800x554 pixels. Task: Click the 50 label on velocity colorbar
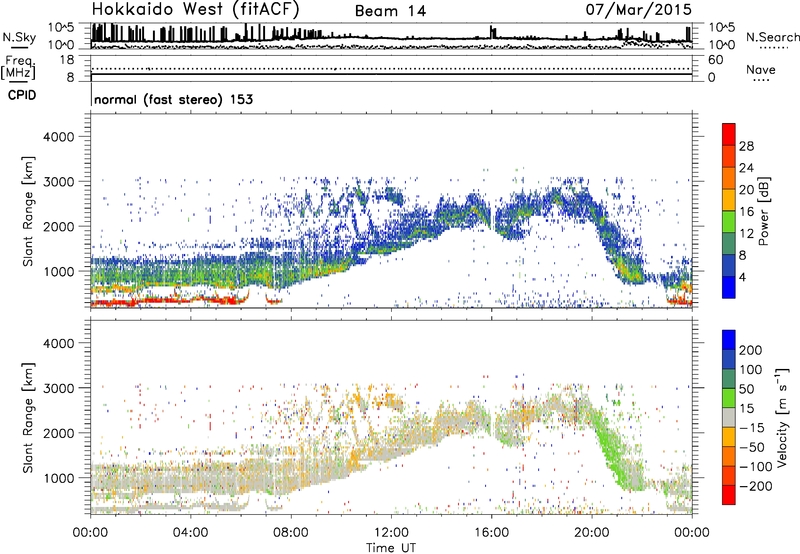[x=746, y=389]
